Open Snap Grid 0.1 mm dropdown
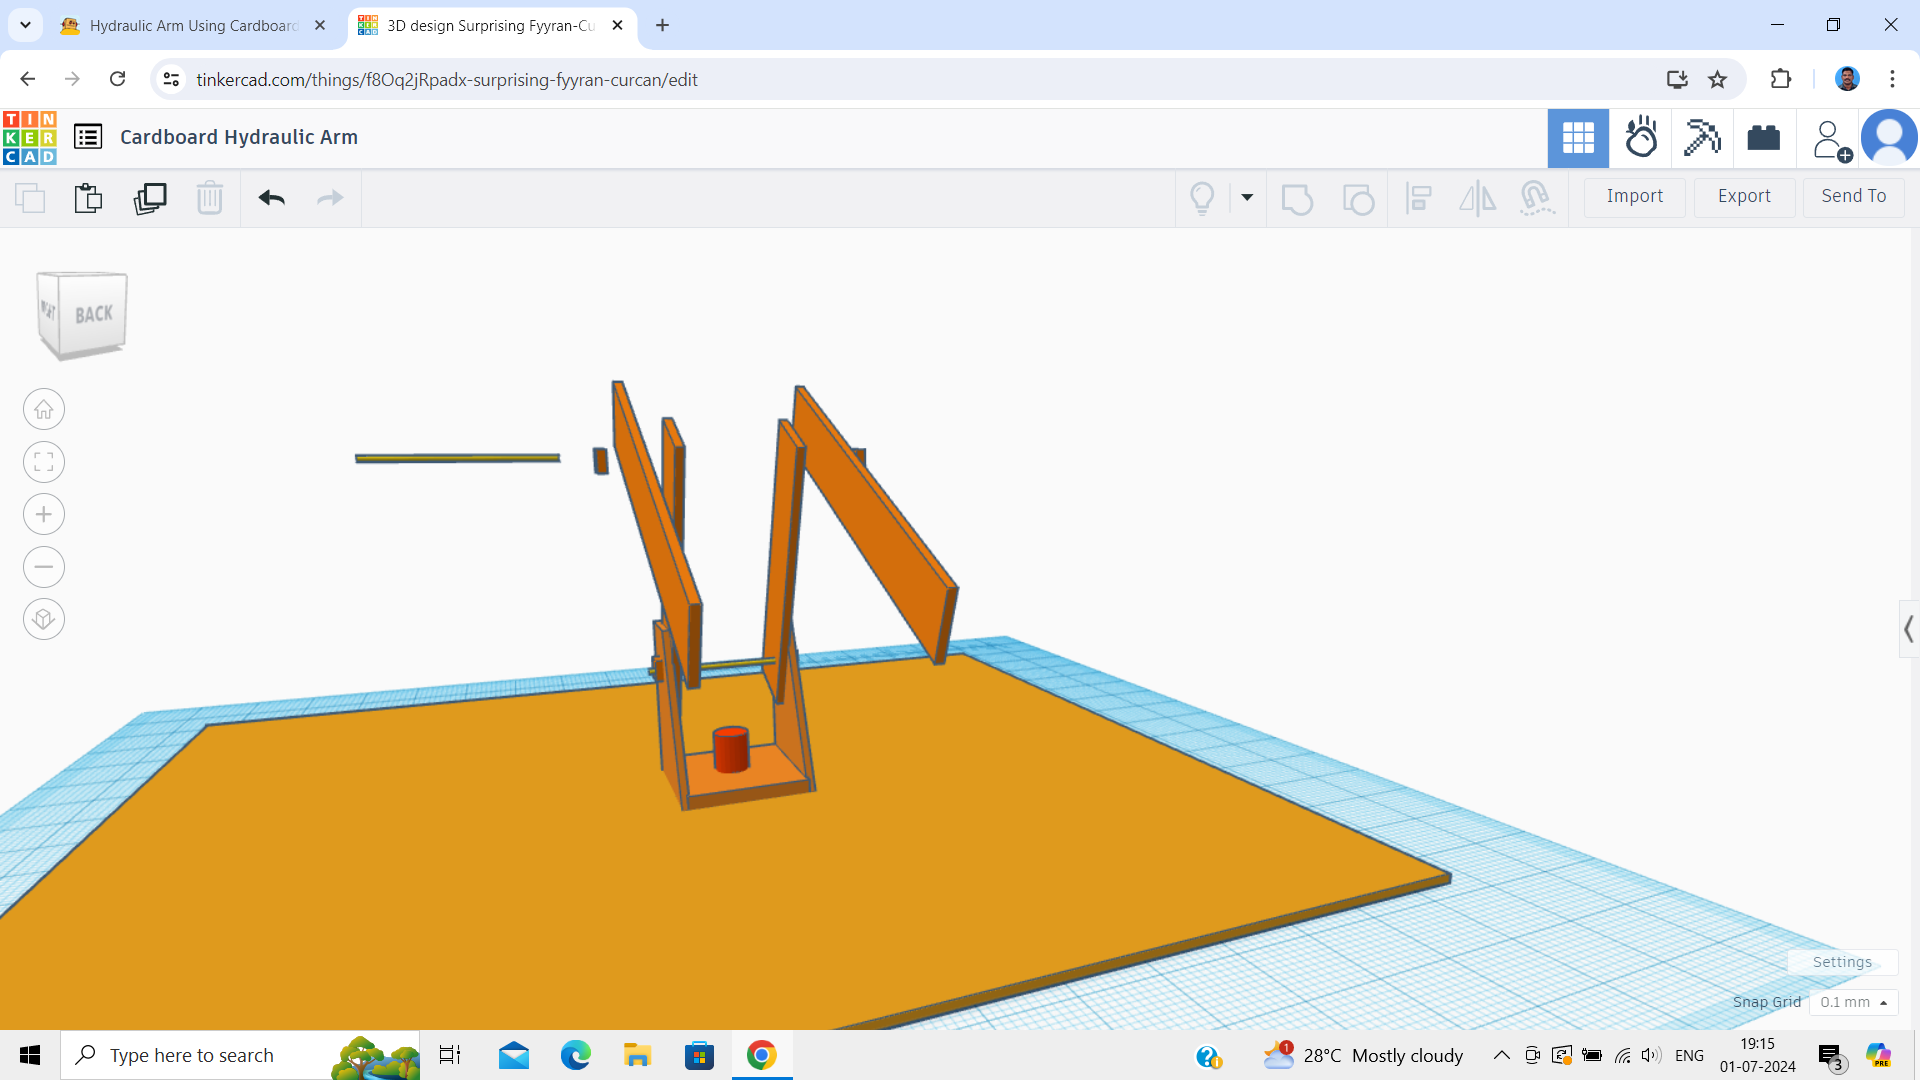Image resolution: width=1920 pixels, height=1080 pixels. [1853, 1002]
